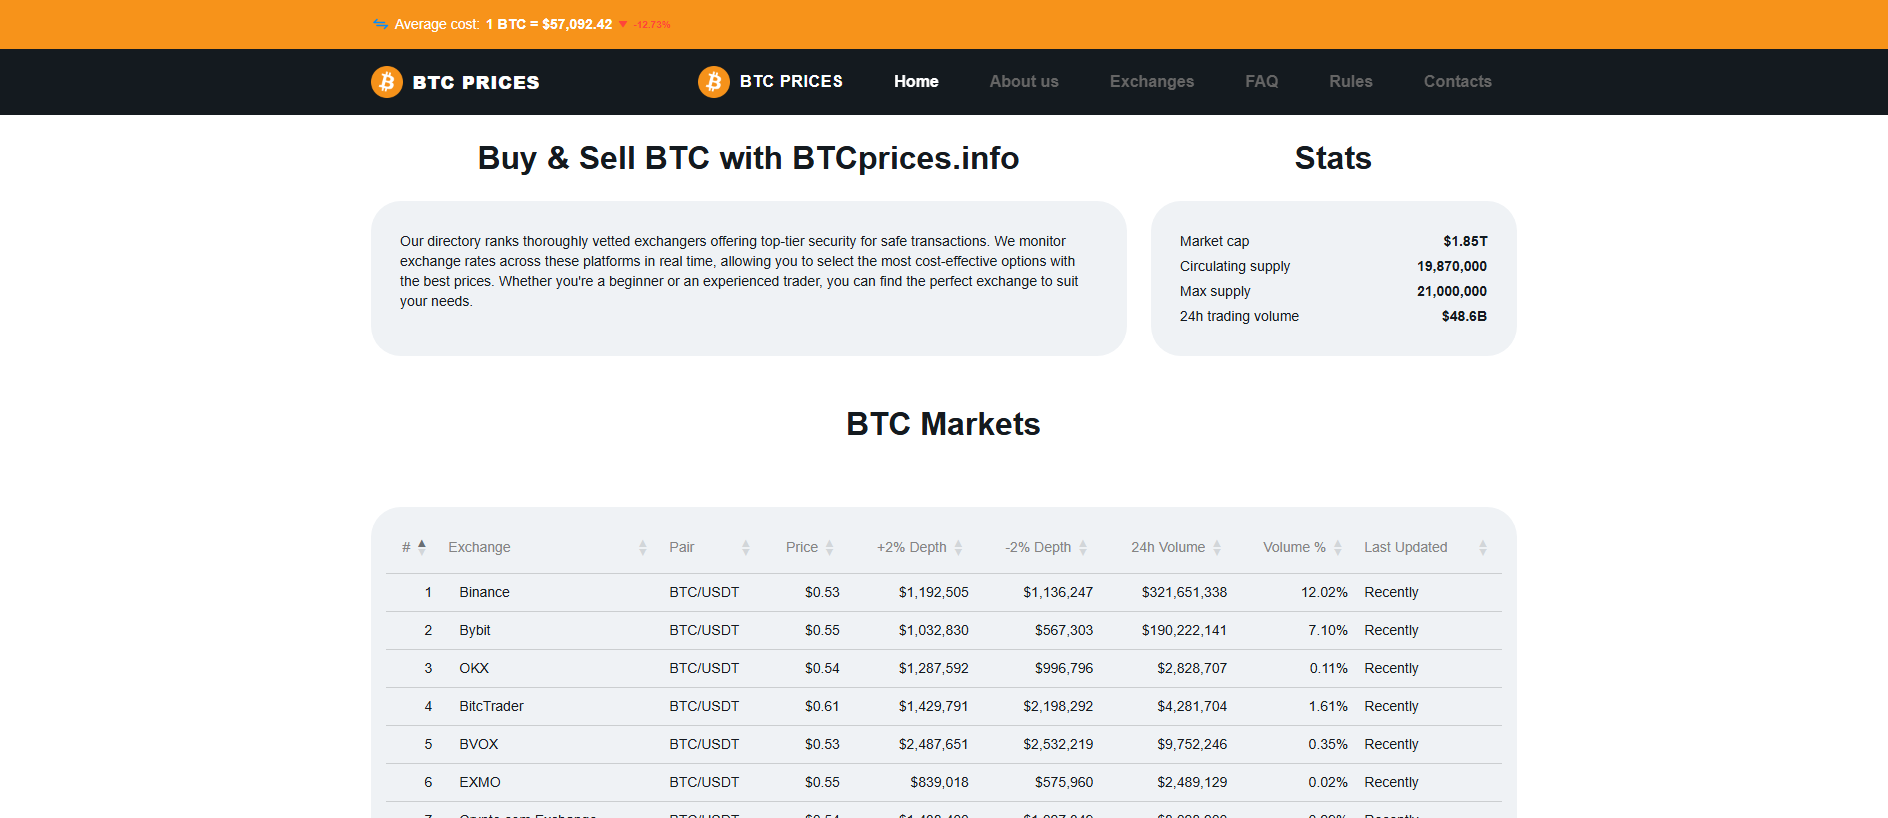Image resolution: width=1888 pixels, height=818 pixels.
Task: Sort table by Exchange column
Action: pos(548,547)
